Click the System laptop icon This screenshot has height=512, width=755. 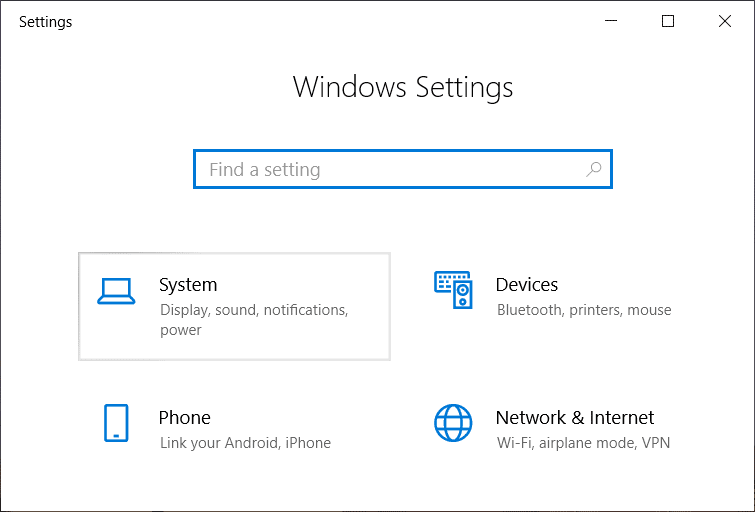[116, 290]
